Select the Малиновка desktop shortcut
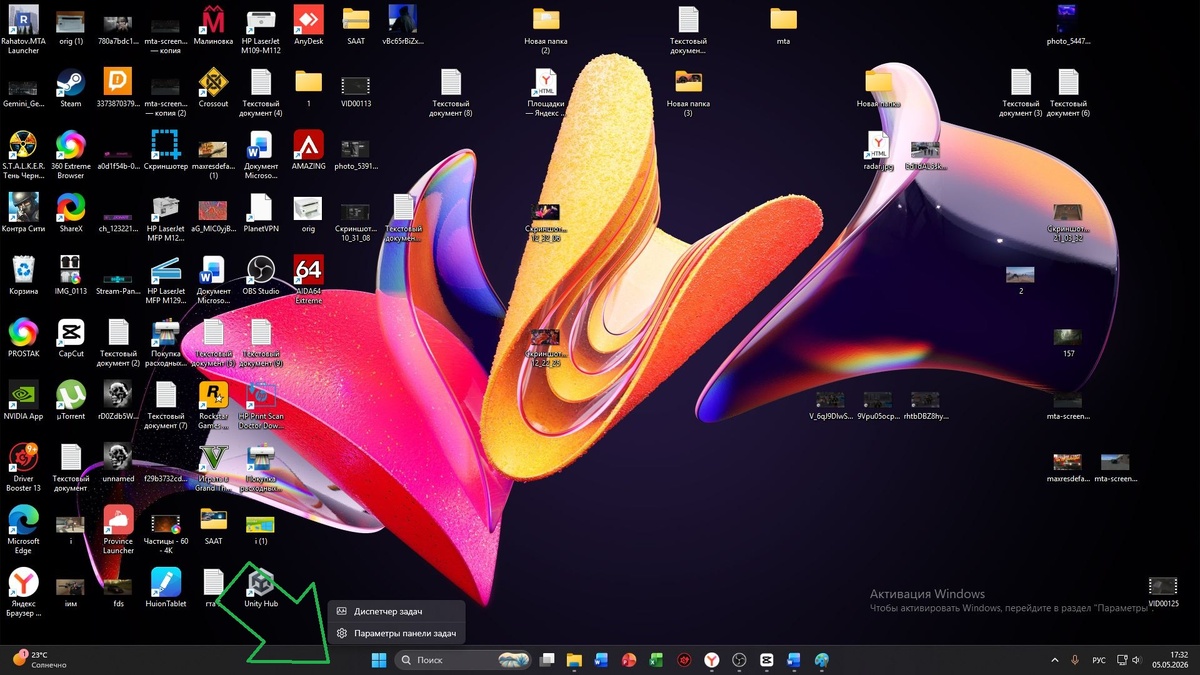Screen dimensions: 1200x675 213,26
